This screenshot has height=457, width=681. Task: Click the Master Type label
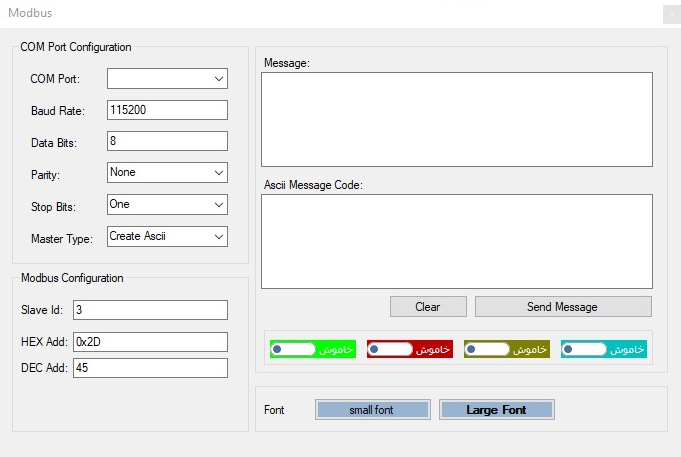pos(62,239)
